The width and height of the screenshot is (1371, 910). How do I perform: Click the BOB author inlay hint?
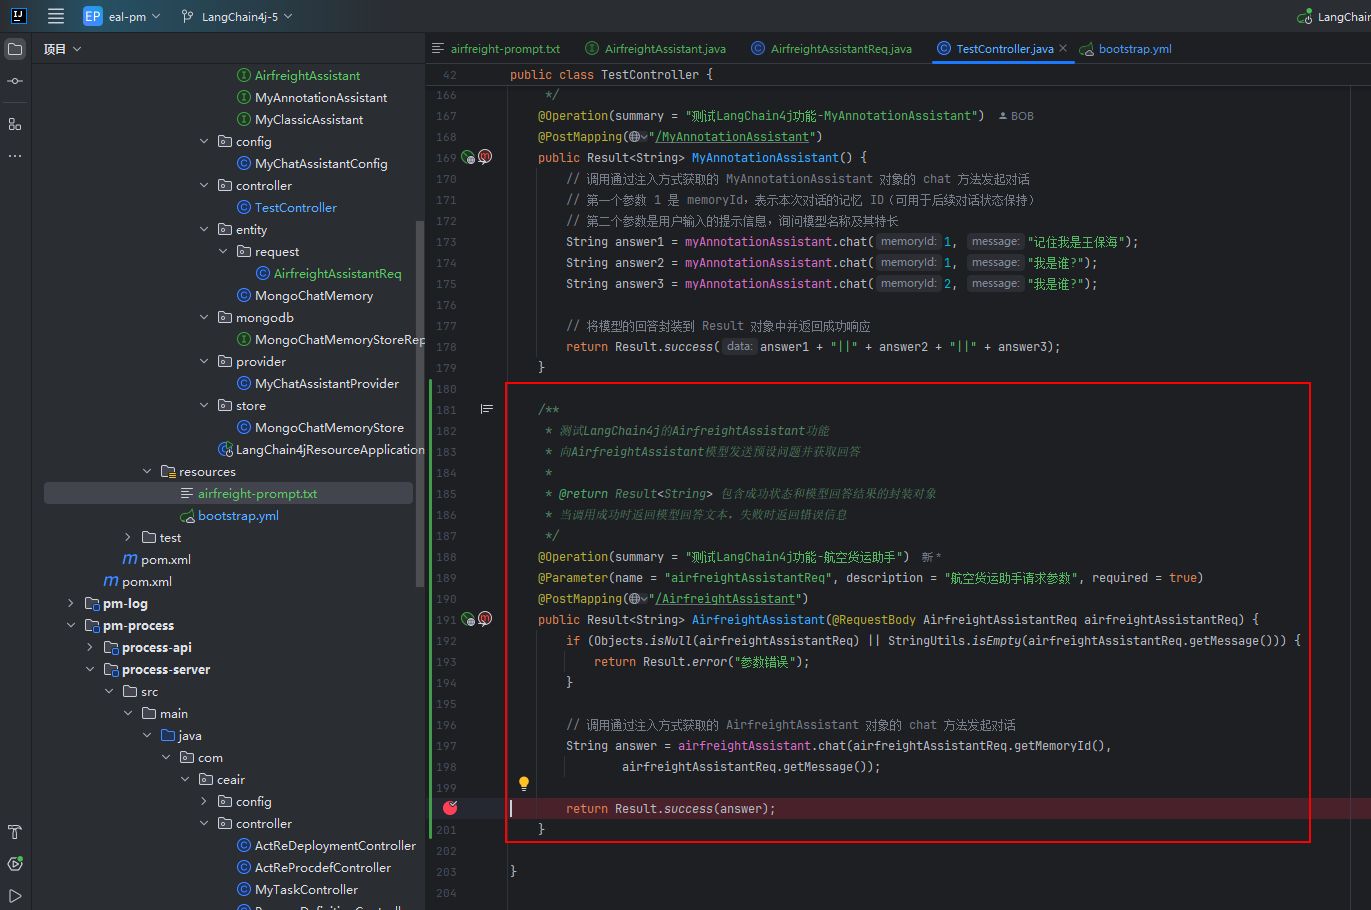coord(1016,116)
